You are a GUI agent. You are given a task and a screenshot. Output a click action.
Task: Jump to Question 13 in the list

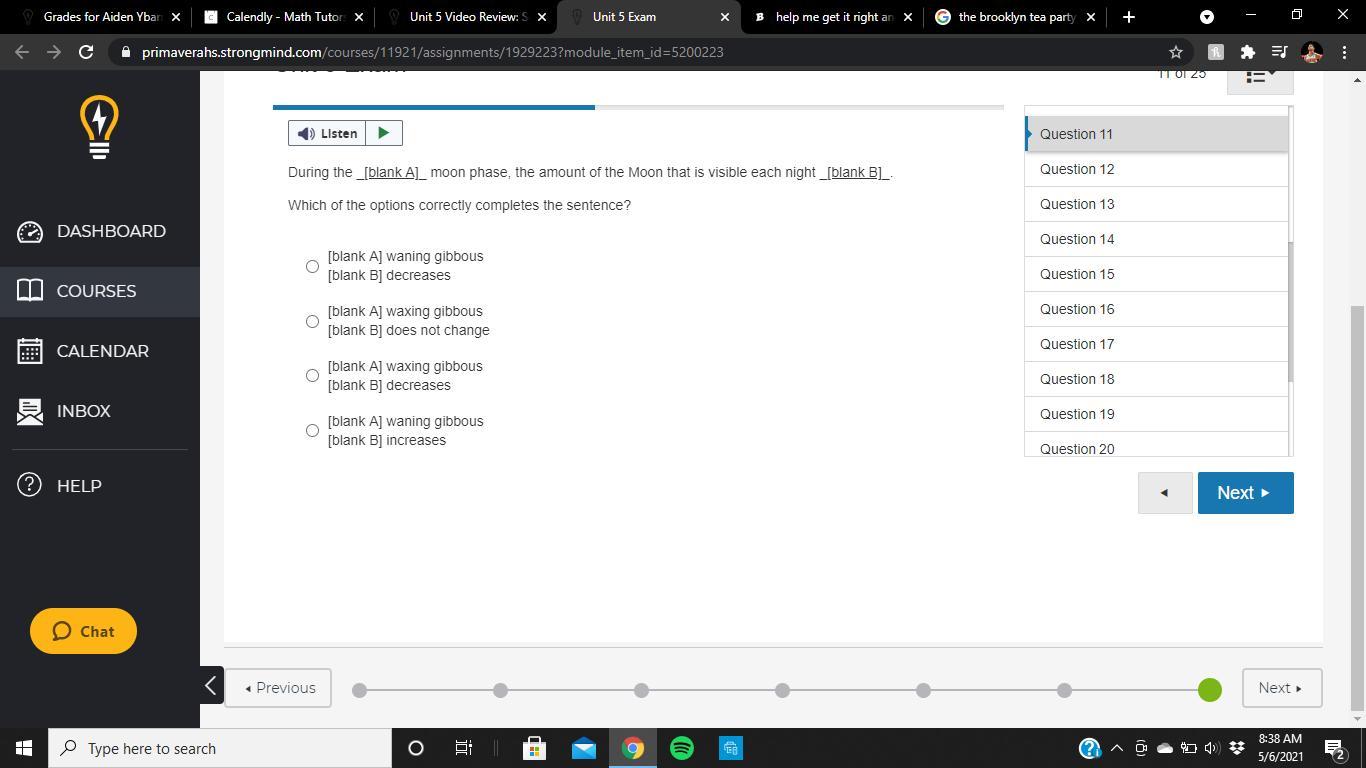1156,204
